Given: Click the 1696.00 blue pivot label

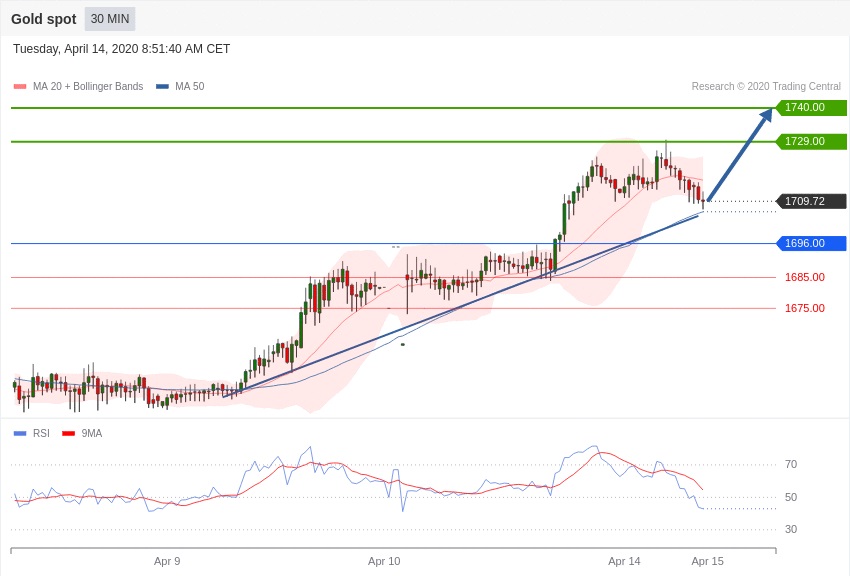Looking at the screenshot, I should click(812, 243).
